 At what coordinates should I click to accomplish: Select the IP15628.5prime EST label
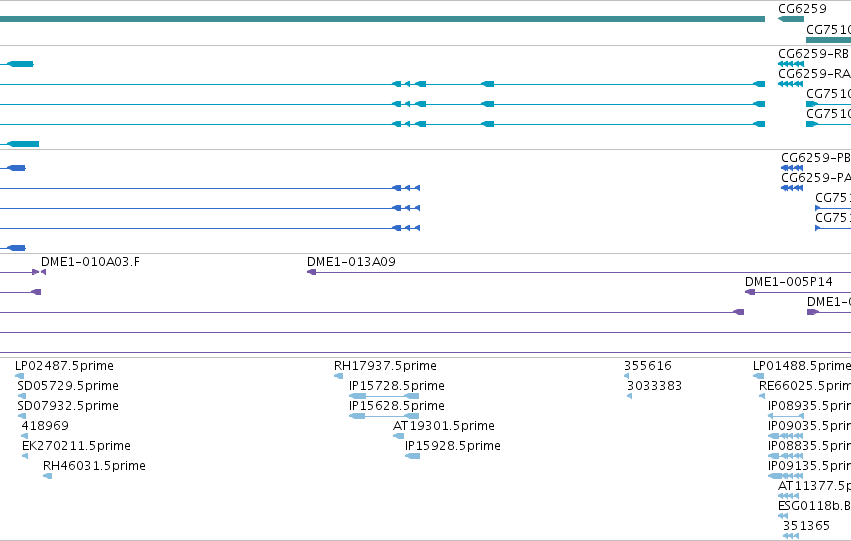pos(397,406)
